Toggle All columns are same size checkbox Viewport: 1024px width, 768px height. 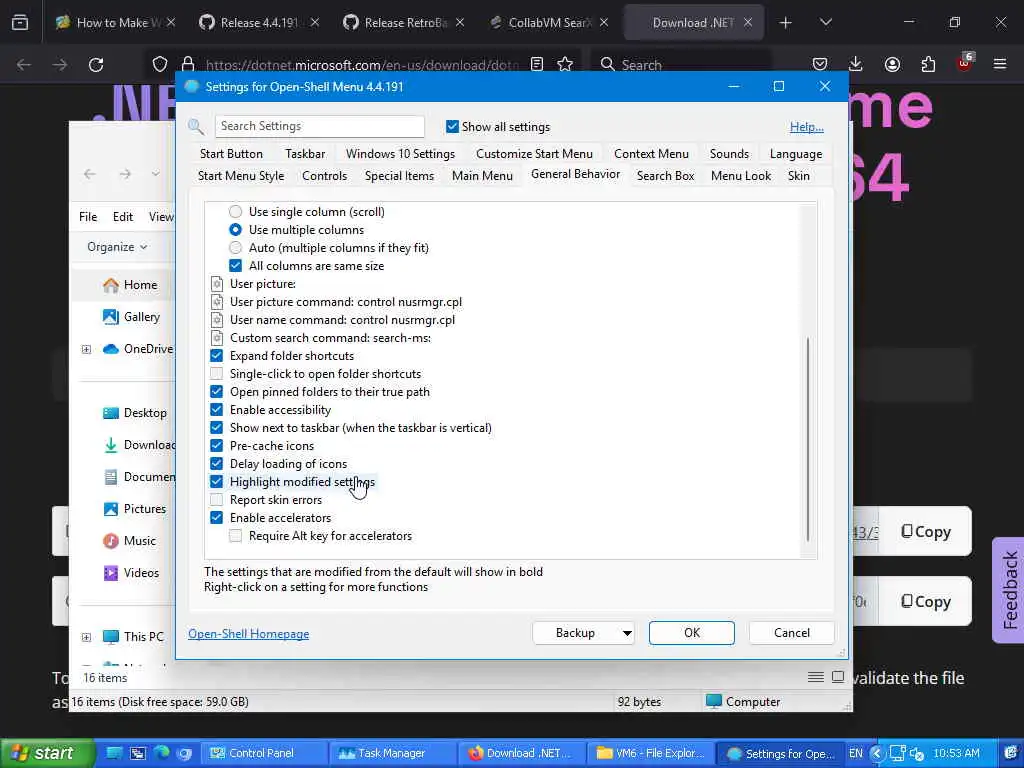(x=236, y=266)
